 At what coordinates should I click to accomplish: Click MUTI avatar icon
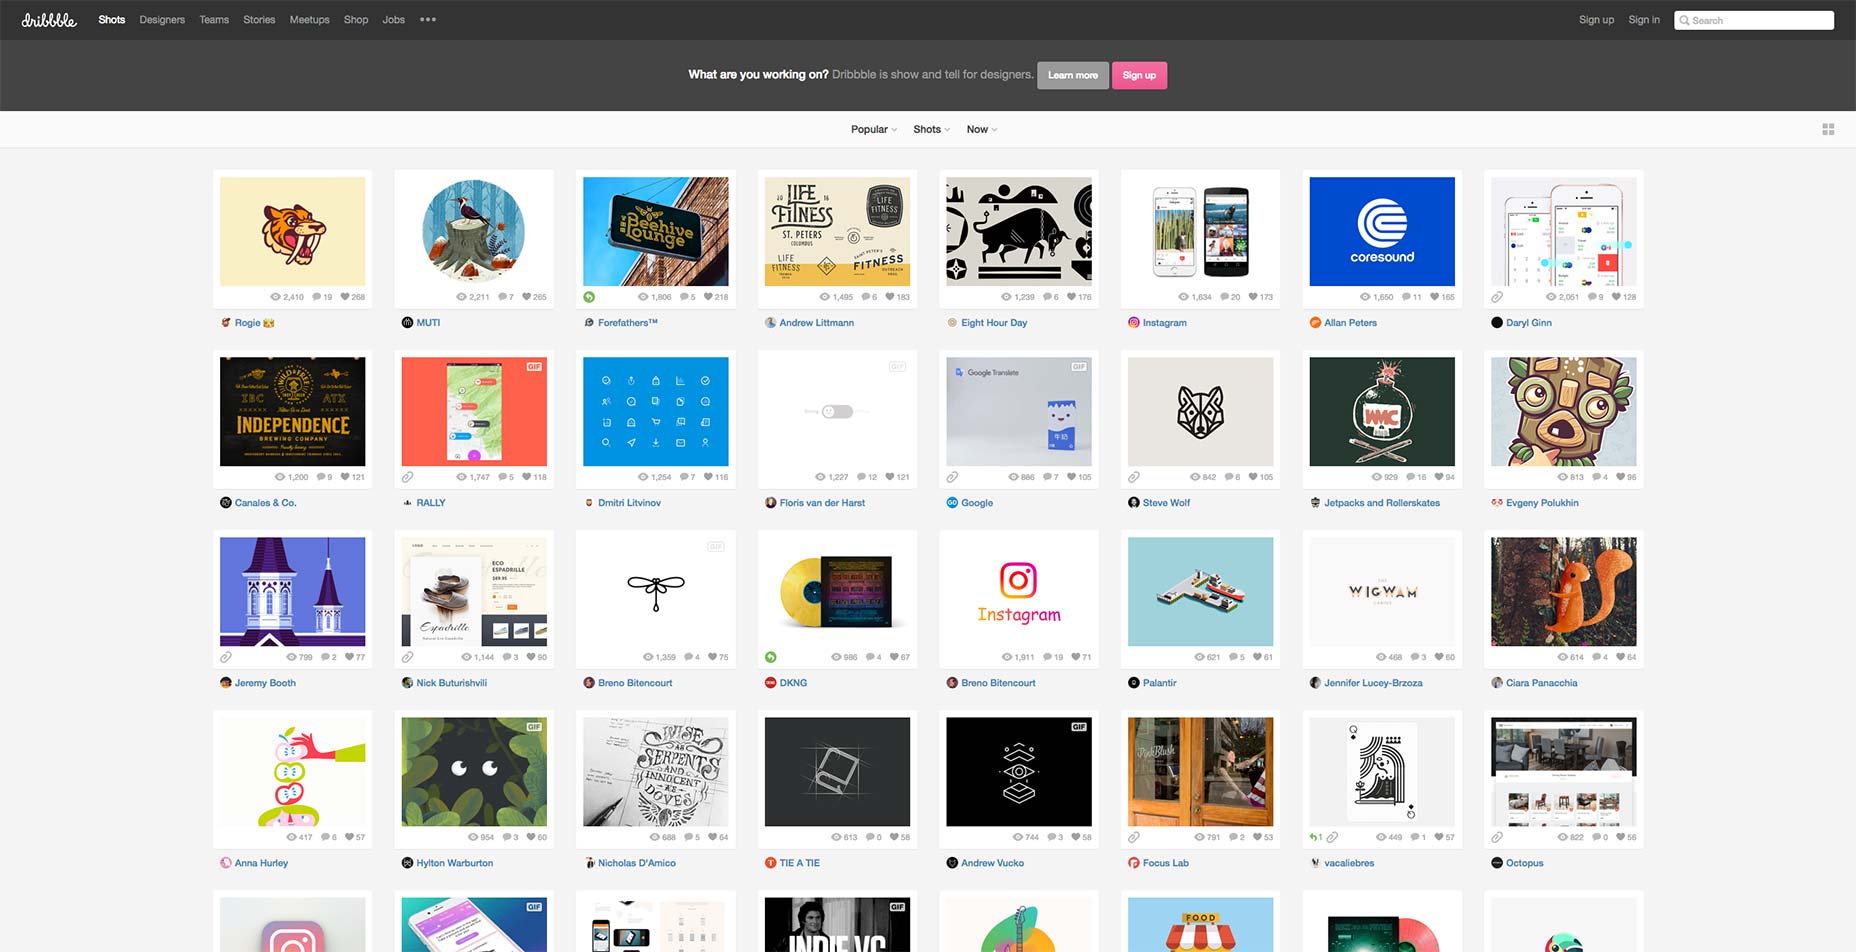pyautogui.click(x=407, y=323)
